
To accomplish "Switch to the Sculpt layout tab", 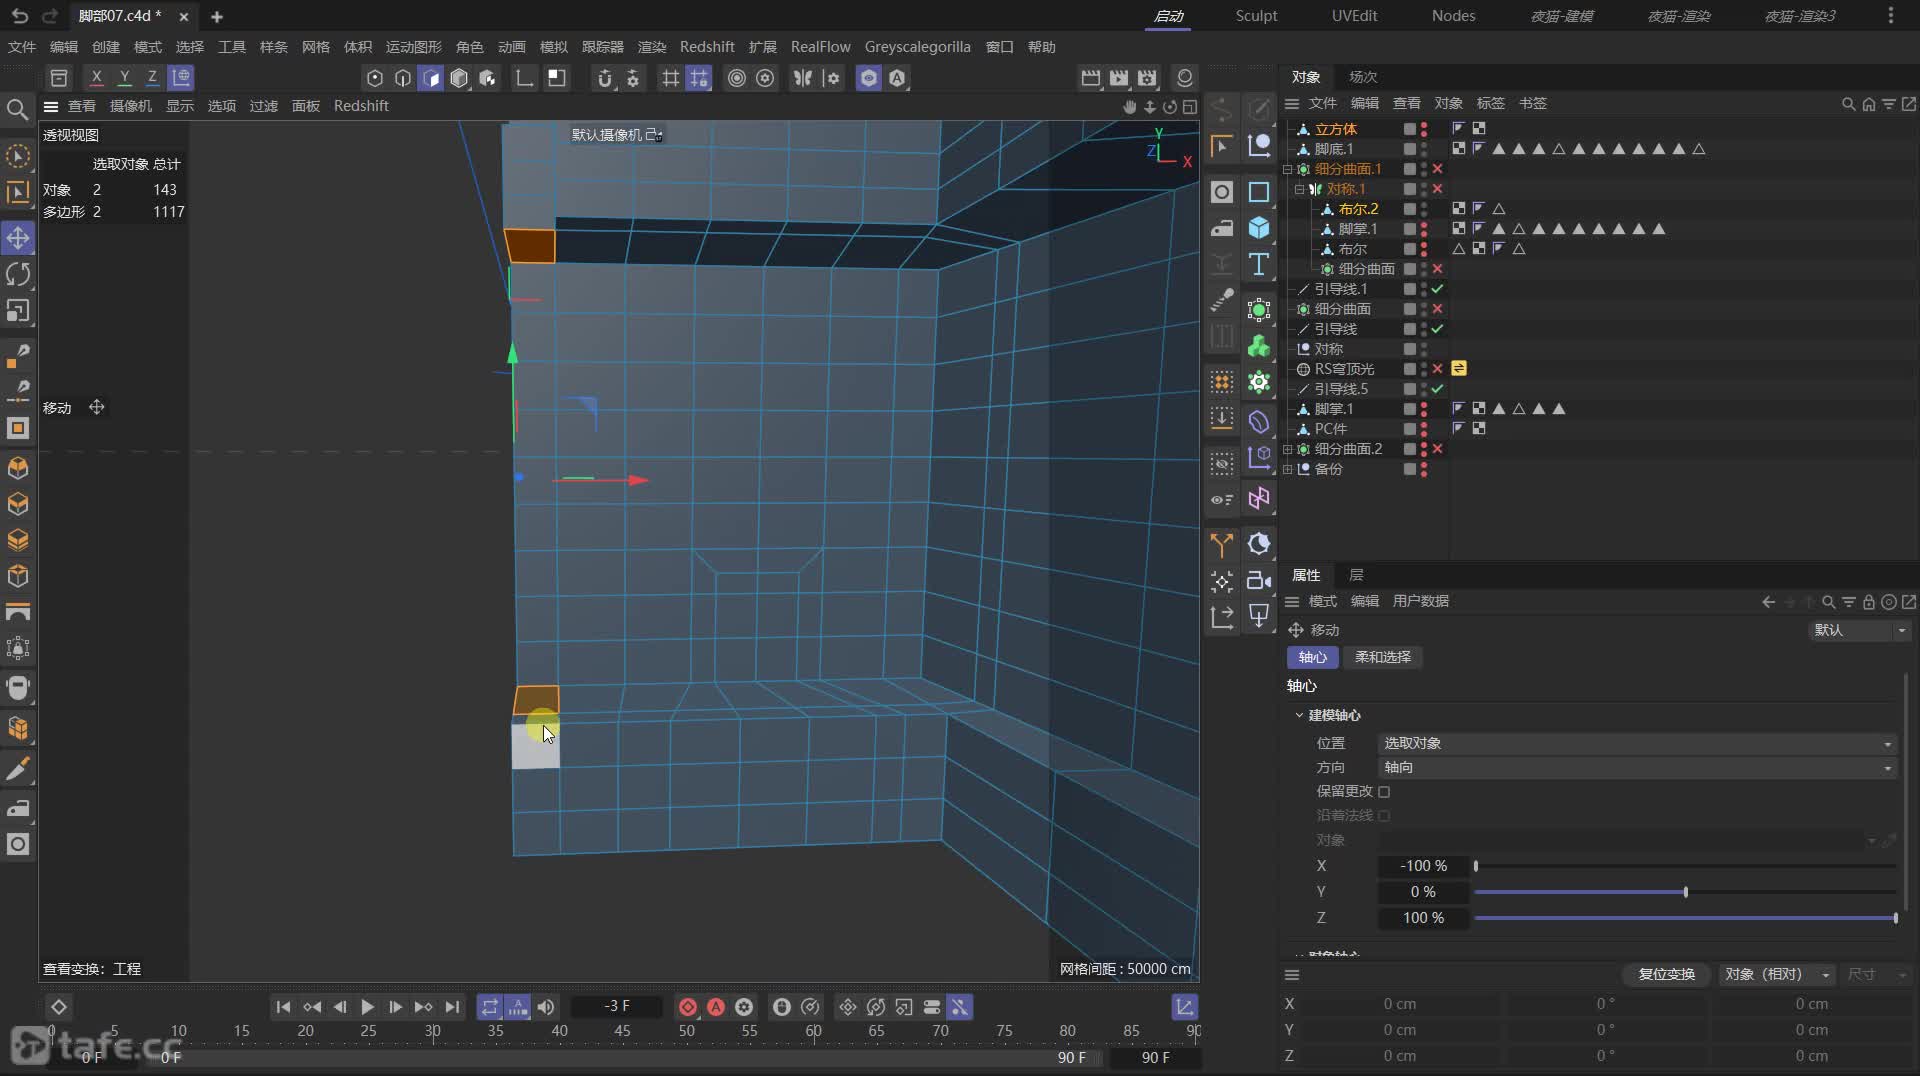I will [1256, 16].
